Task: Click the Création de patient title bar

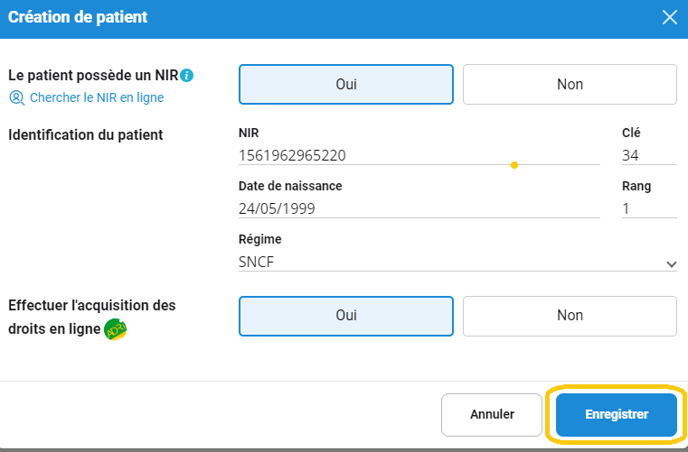Action: pos(300,17)
